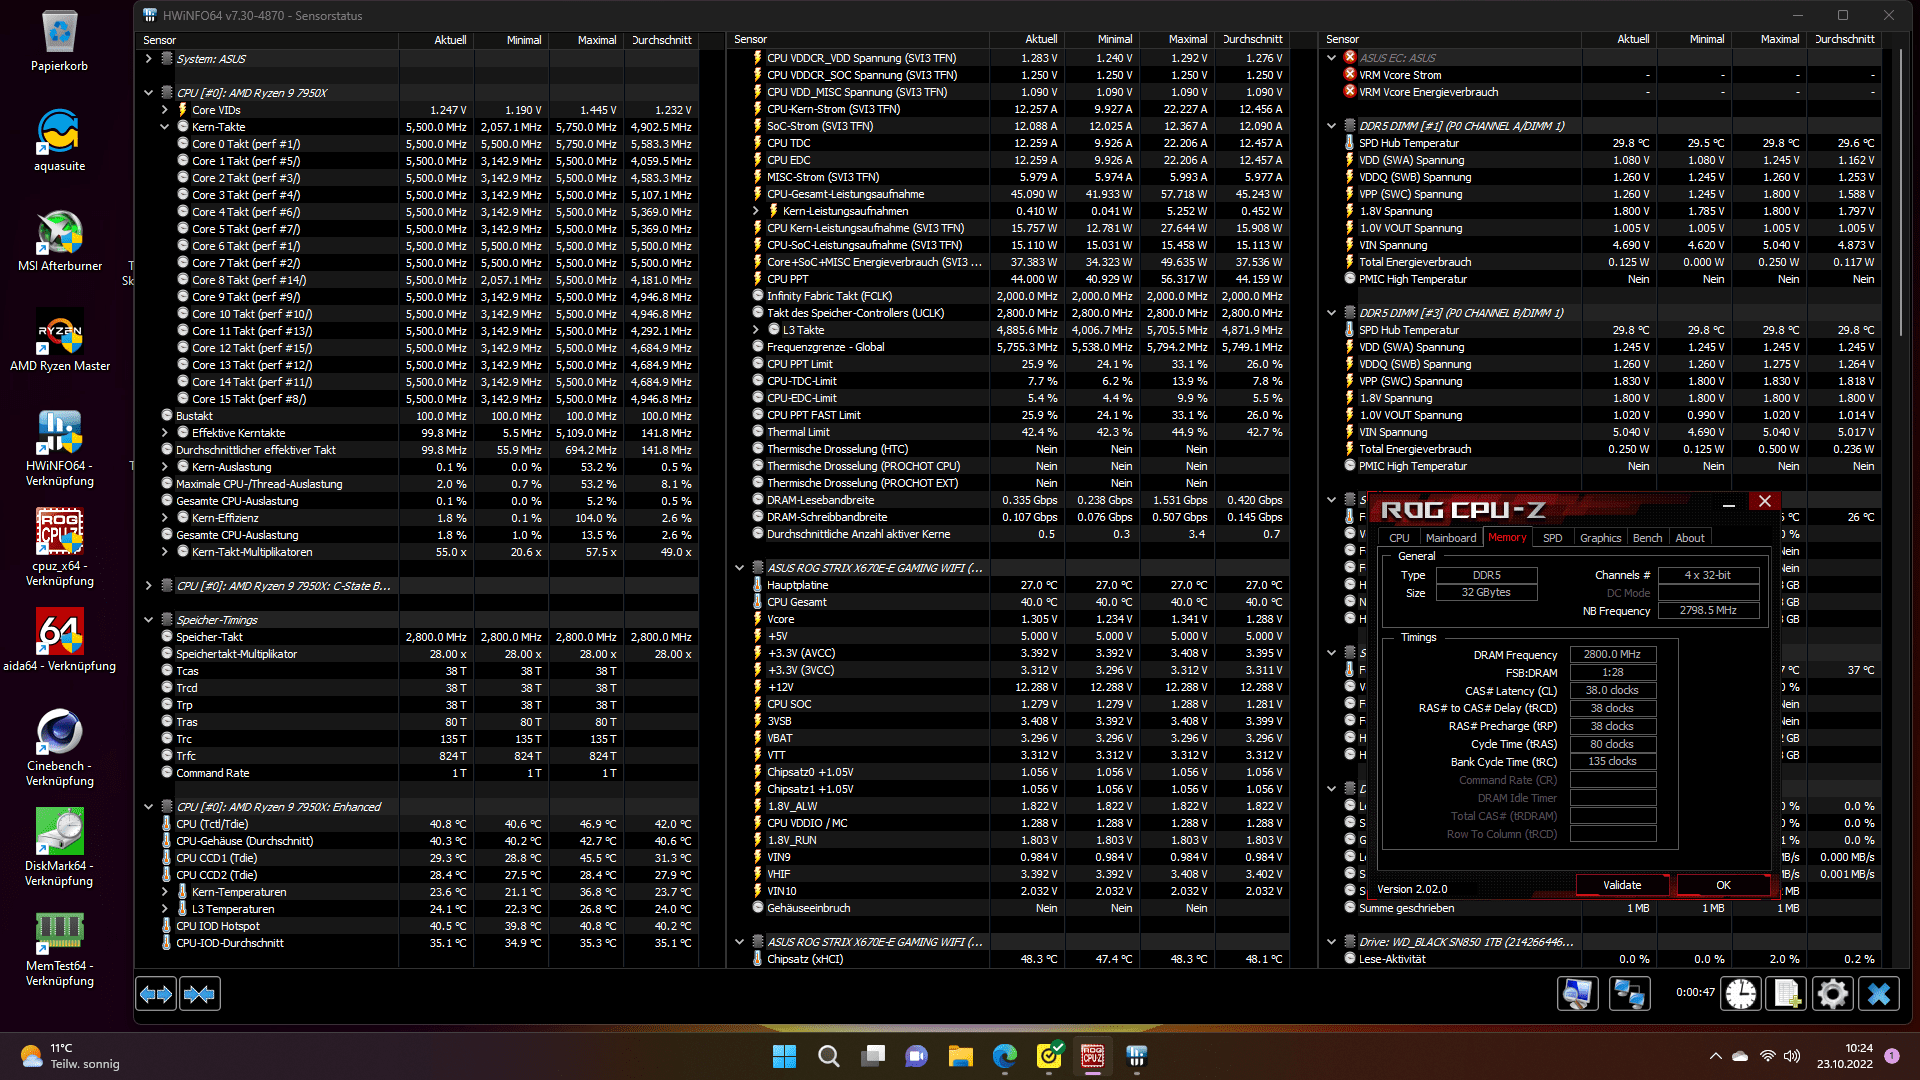Click ROG CPU-Z icon in taskbar
The width and height of the screenshot is (1920, 1080).
(x=1092, y=1056)
